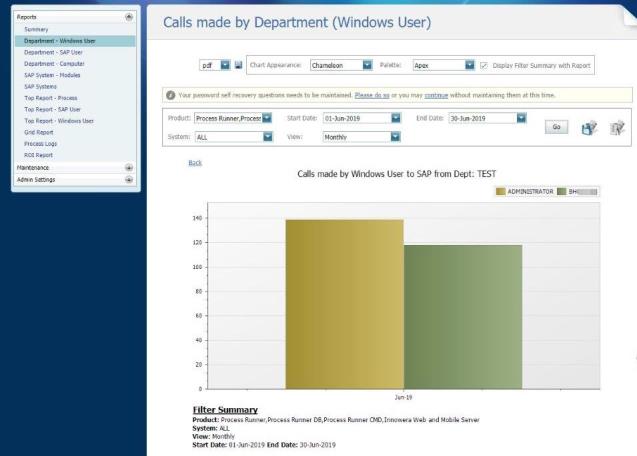Viewport: 637px width, 456px height.
Task: Click the Go button
Action: (556, 127)
